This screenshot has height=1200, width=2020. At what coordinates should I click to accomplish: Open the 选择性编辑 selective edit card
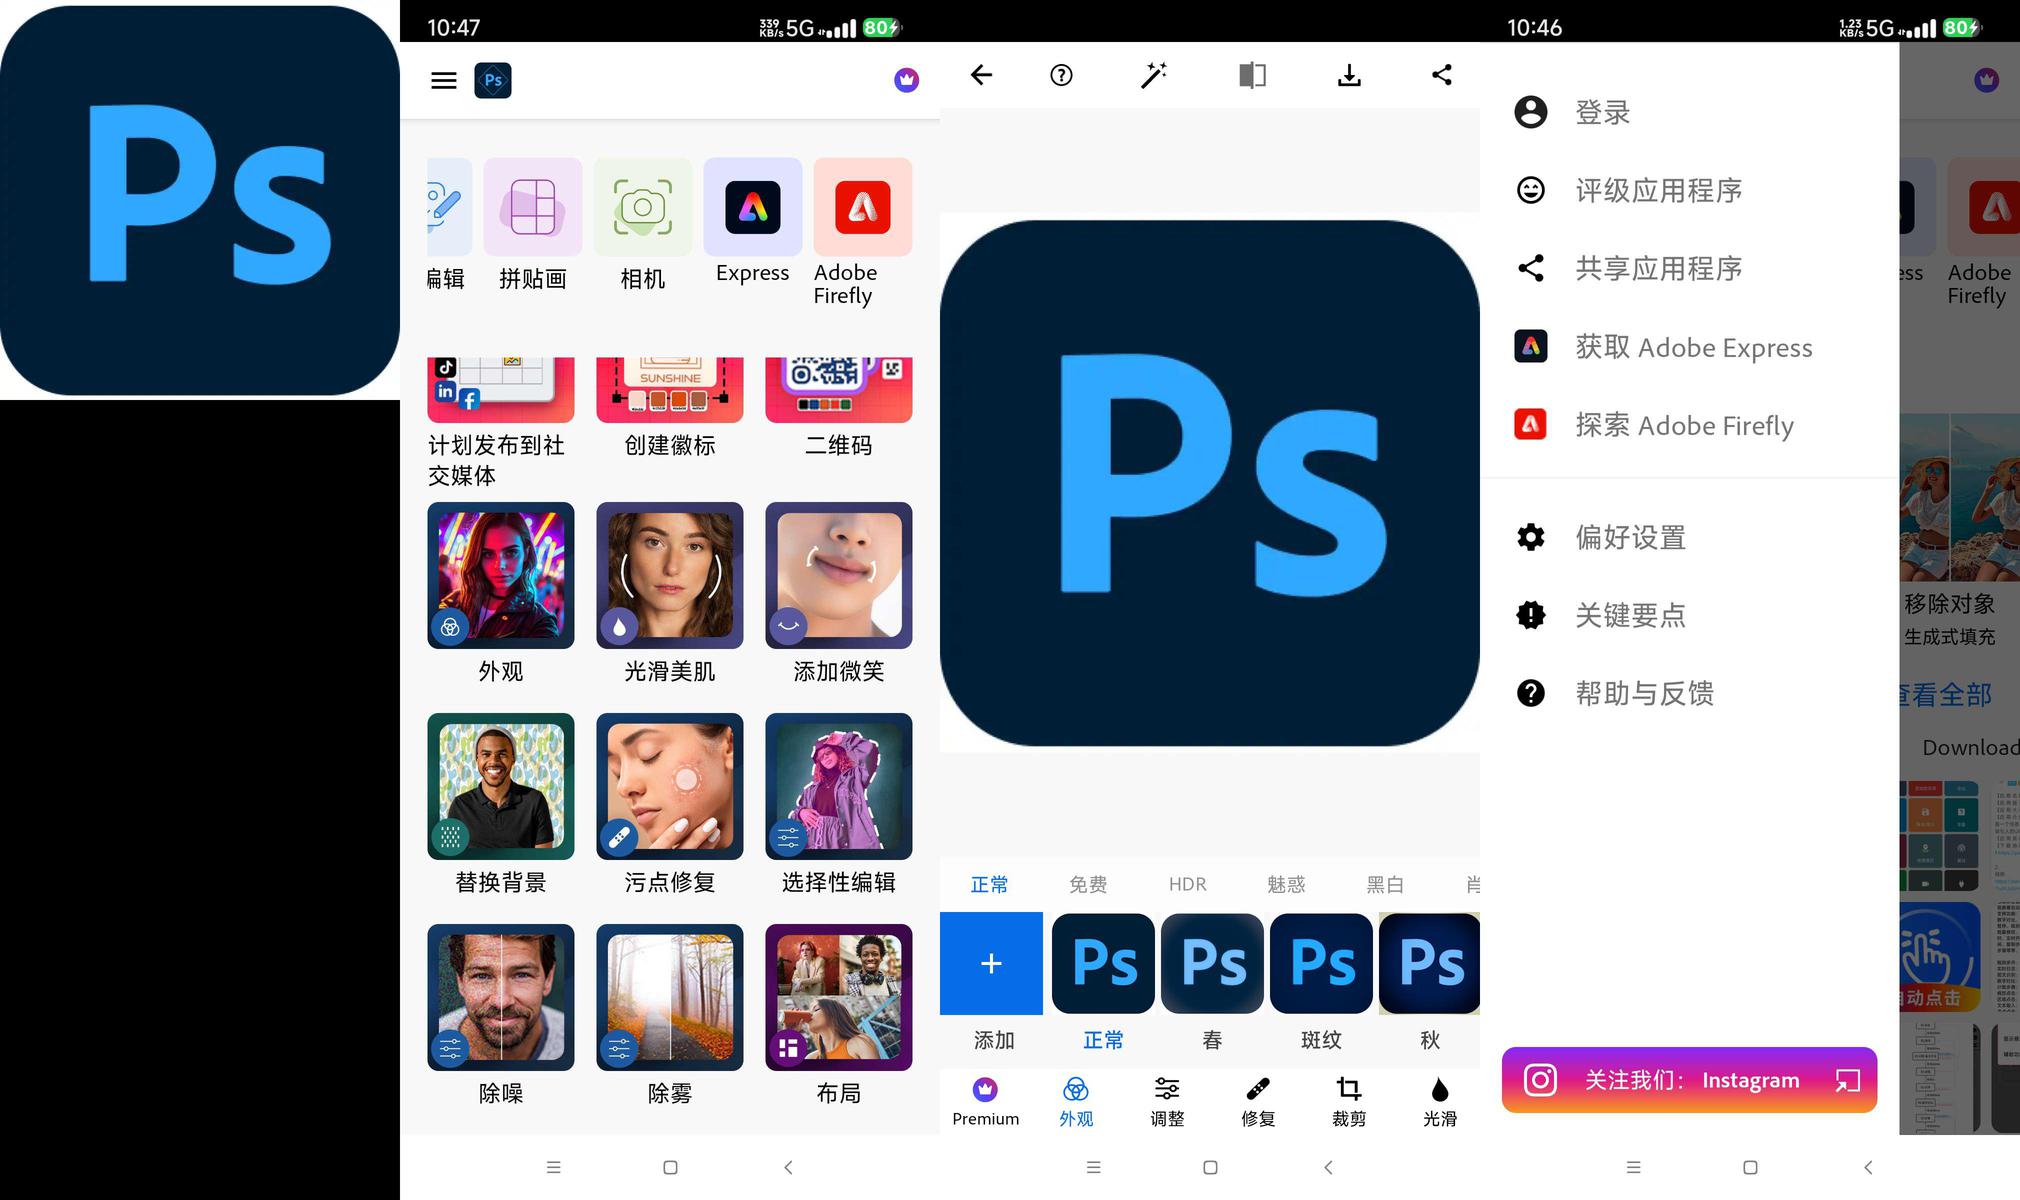pyautogui.click(x=839, y=805)
